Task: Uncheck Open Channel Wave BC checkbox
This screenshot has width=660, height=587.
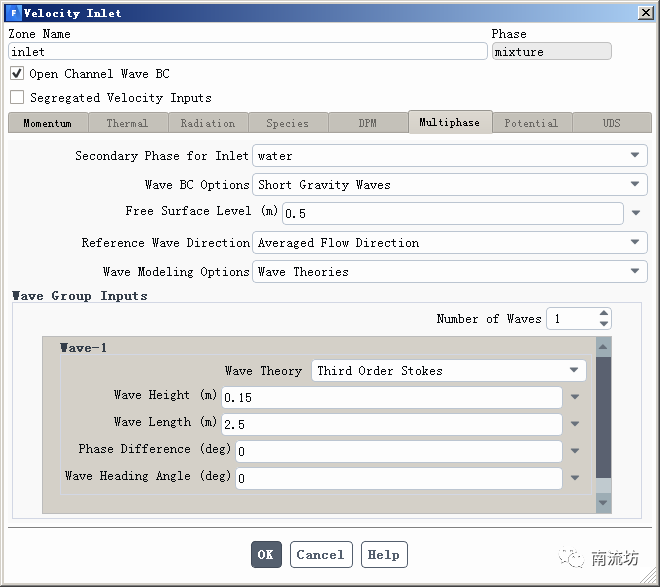Action: (x=17, y=74)
